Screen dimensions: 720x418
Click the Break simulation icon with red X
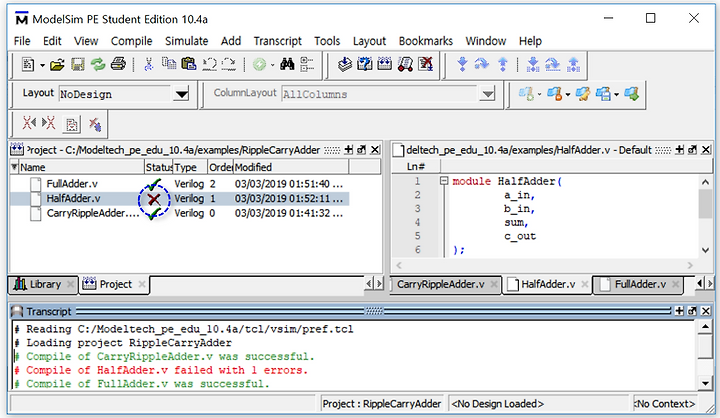(x=426, y=64)
